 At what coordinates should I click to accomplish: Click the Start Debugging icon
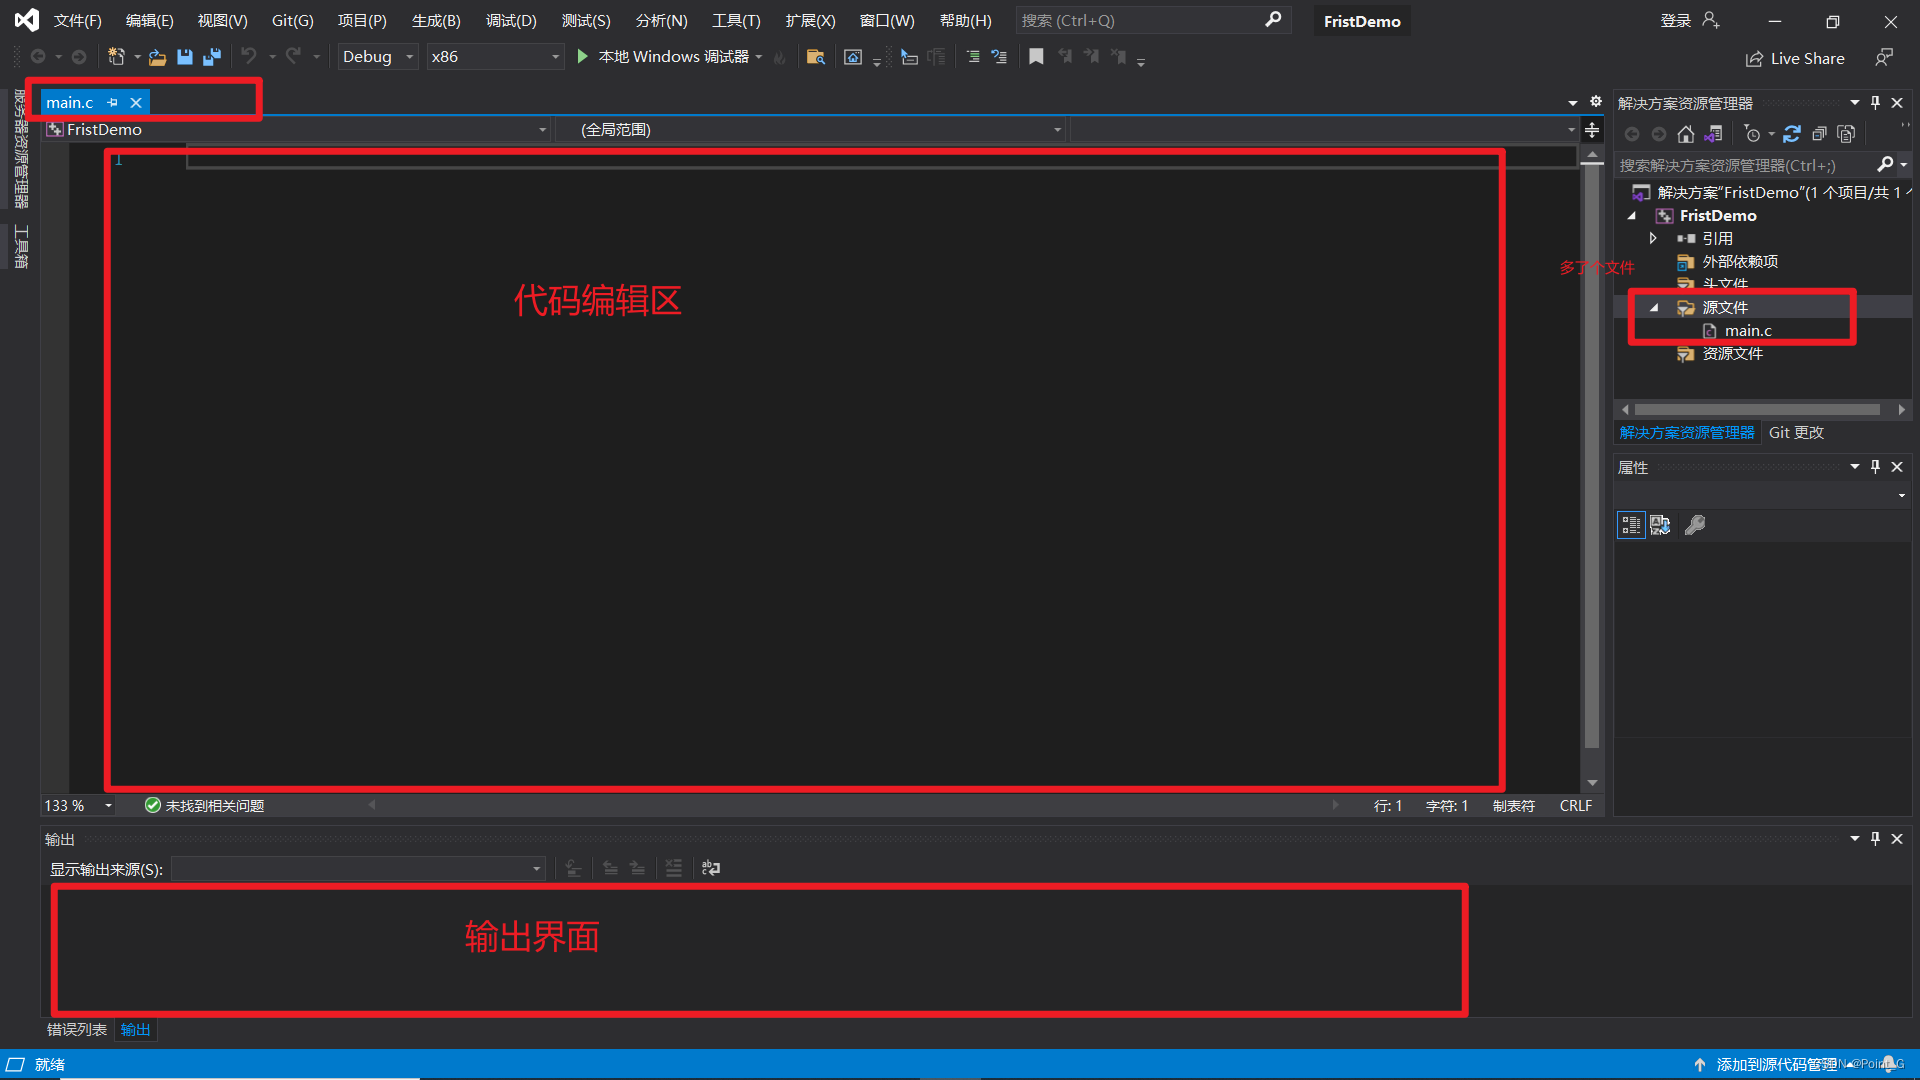(x=584, y=57)
